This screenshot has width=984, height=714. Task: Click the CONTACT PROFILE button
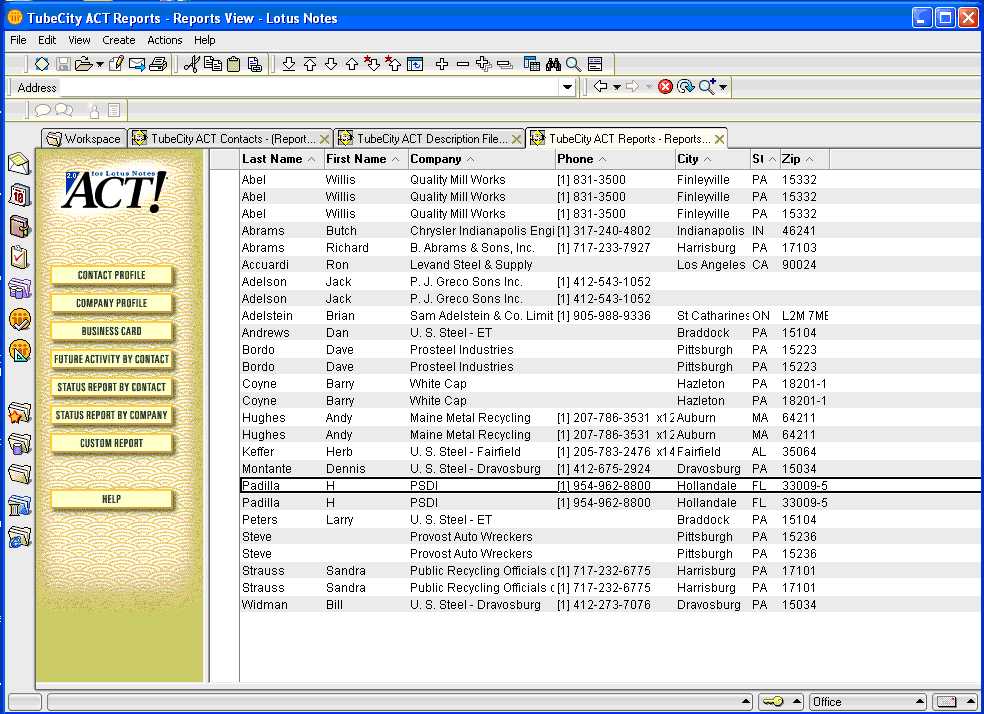(112, 275)
